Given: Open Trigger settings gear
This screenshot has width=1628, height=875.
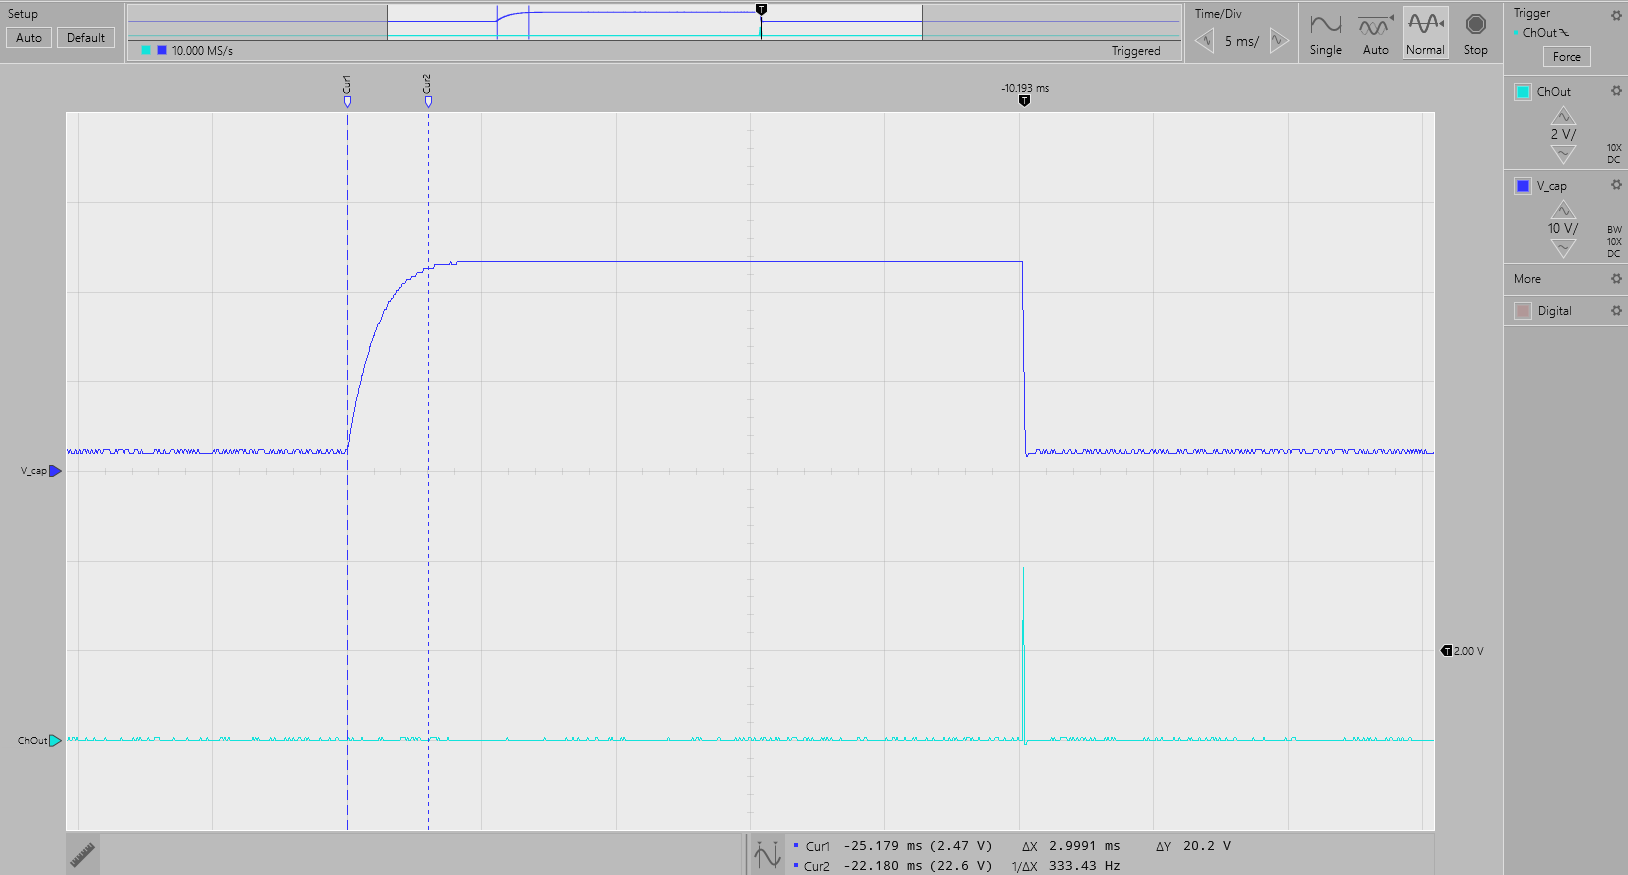Looking at the screenshot, I should pyautogui.click(x=1616, y=15).
